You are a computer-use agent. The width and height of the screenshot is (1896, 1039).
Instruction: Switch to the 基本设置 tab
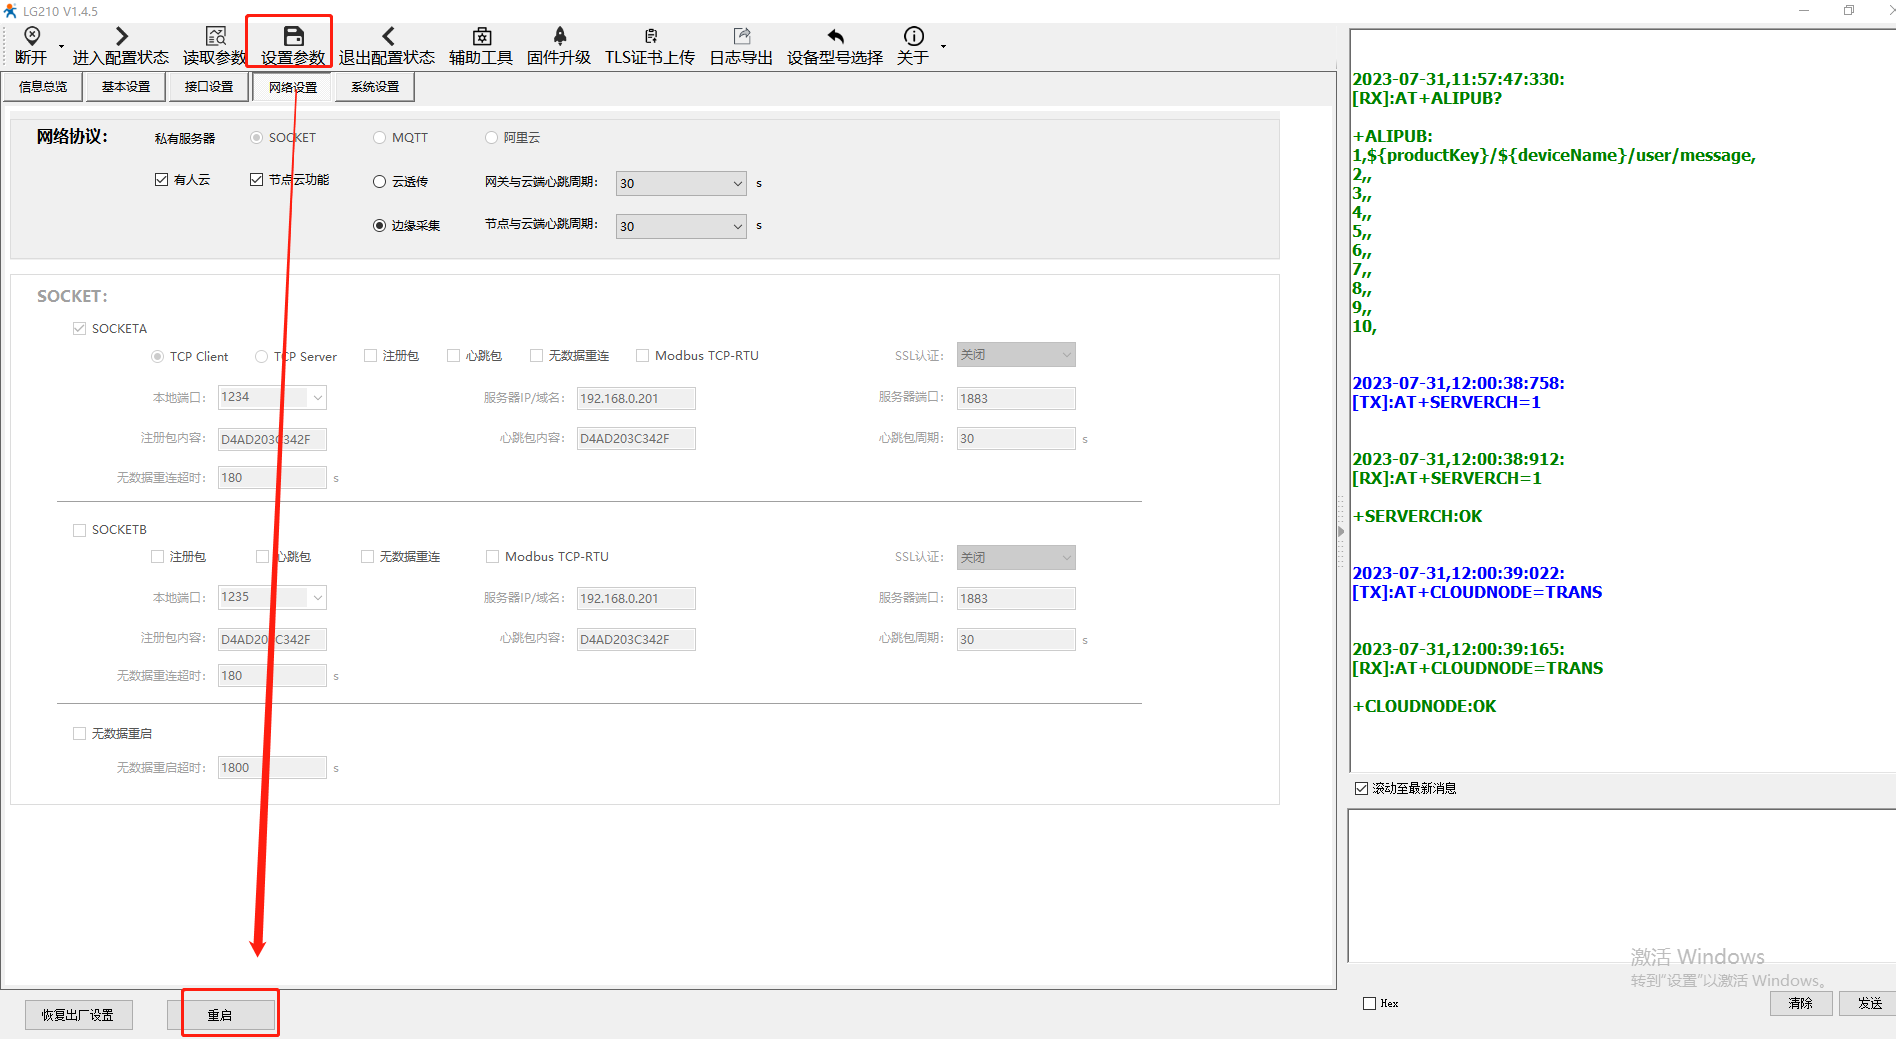126,87
